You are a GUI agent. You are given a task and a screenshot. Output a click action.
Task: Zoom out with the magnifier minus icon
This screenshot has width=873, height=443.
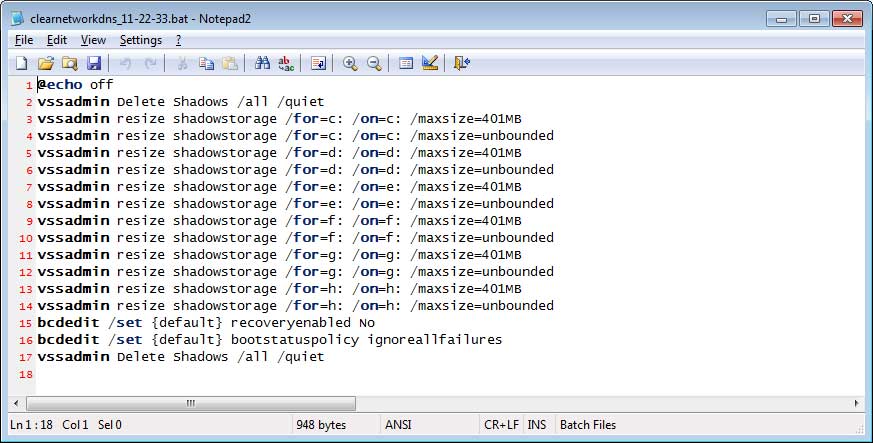[374, 63]
